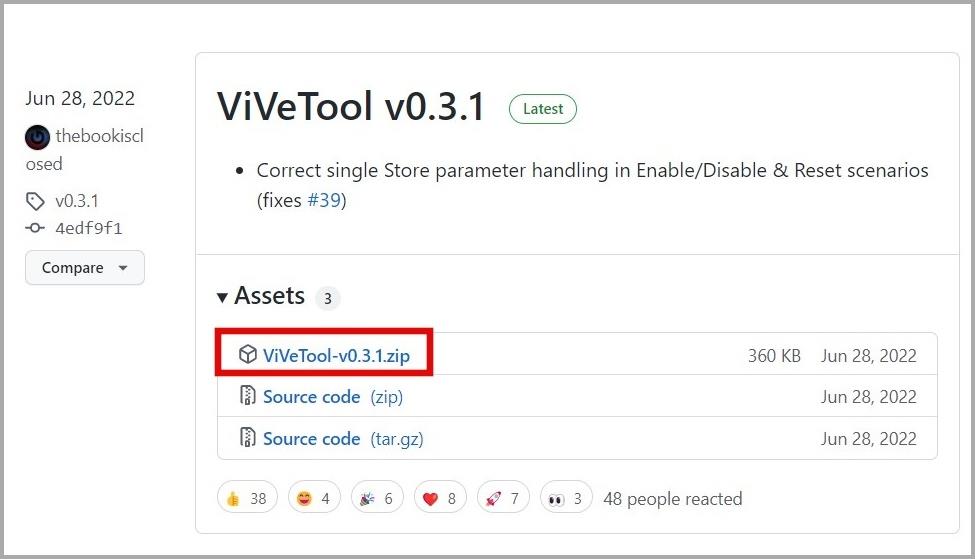This screenshot has height=559, width=975.
Task: React with the eyes emoji
Action: click(566, 498)
